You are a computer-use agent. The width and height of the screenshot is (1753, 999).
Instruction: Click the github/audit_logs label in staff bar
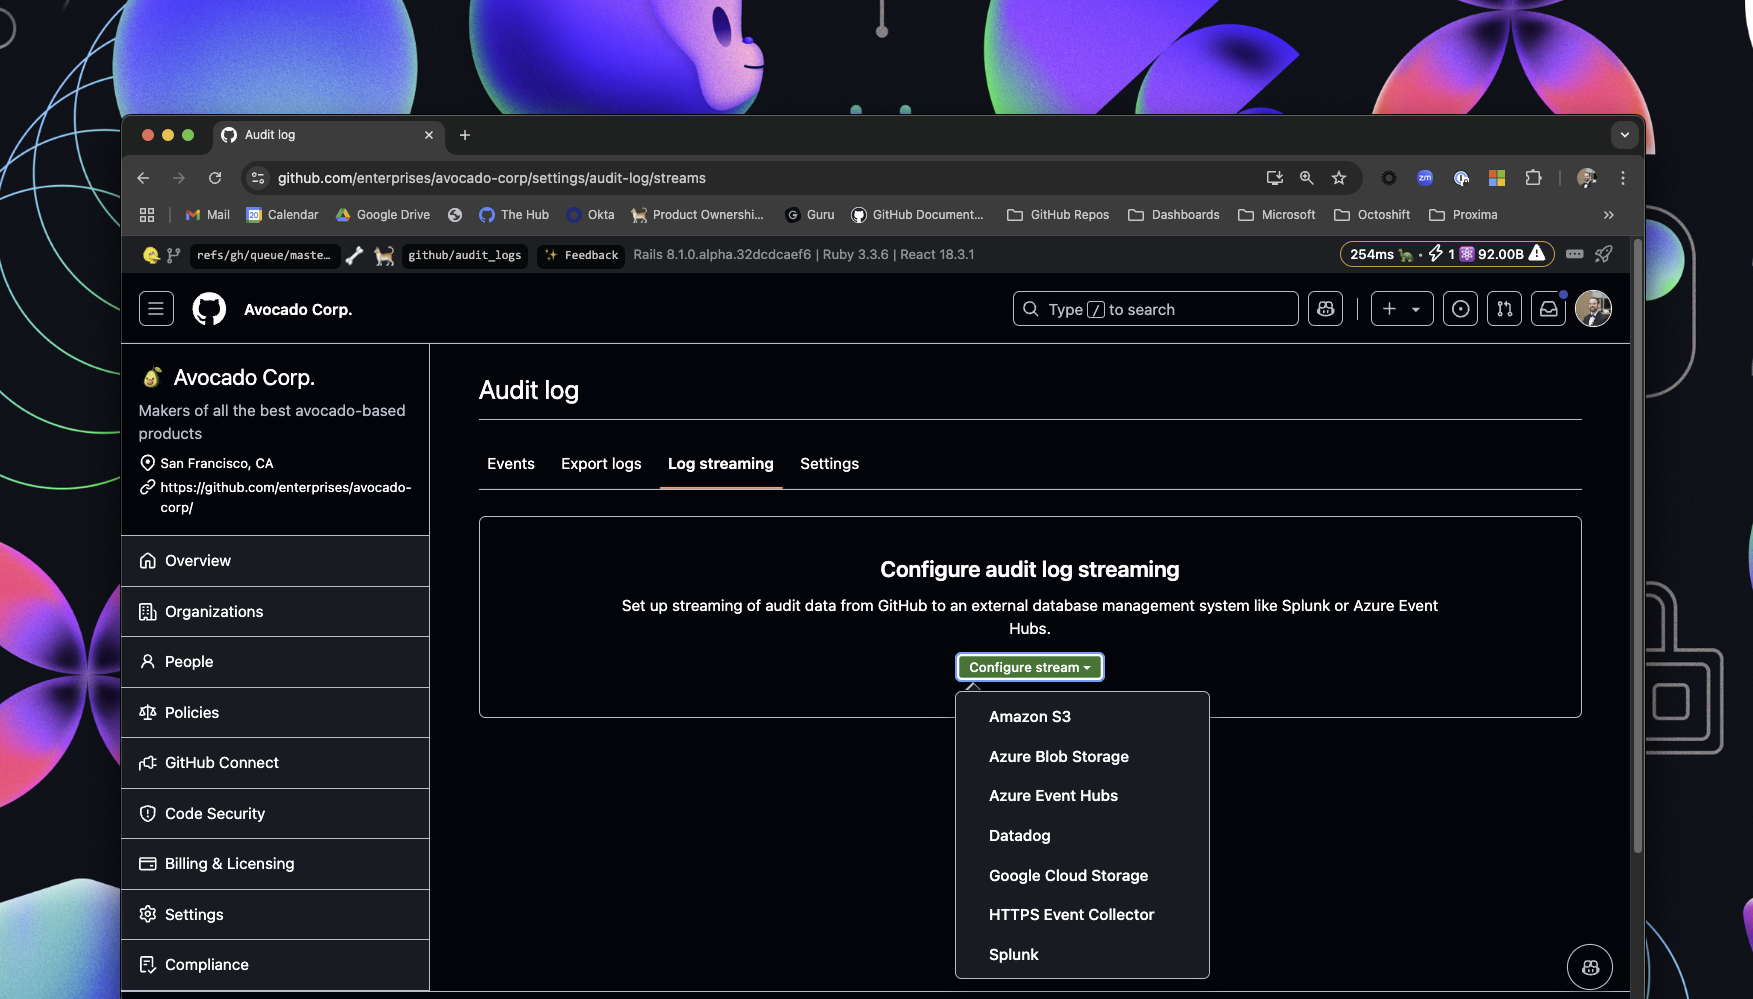click(x=465, y=256)
